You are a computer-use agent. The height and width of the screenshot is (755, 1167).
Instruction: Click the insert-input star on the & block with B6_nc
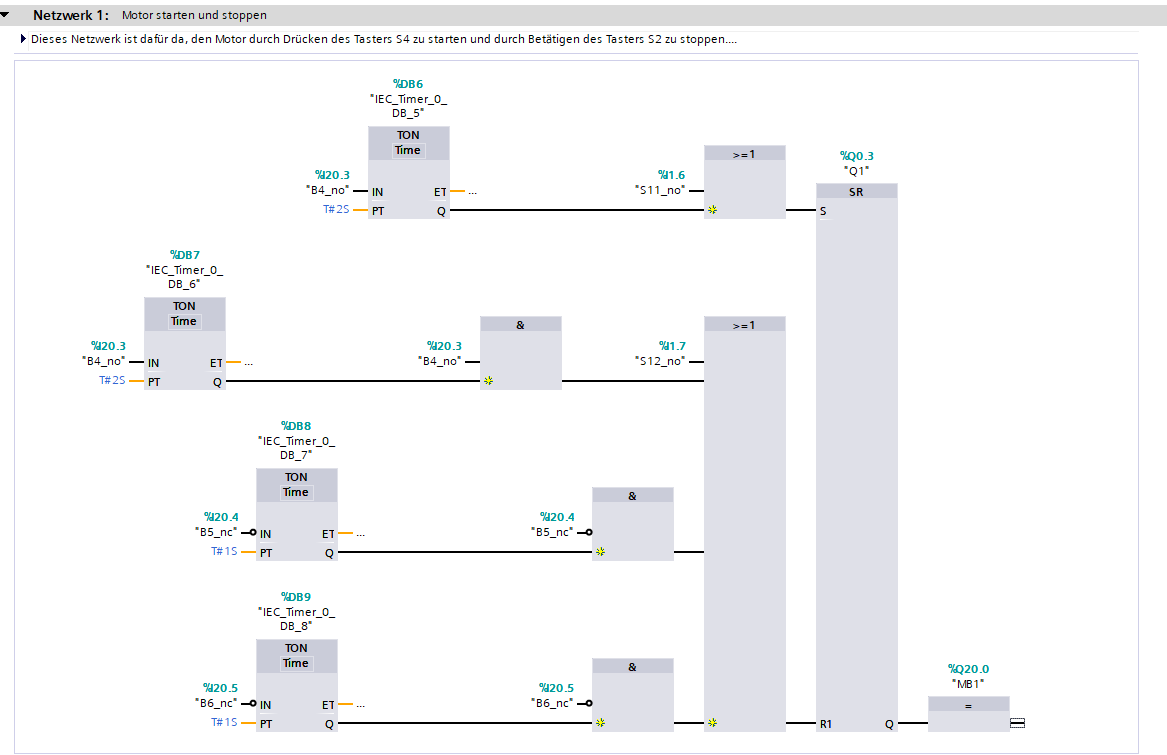[x=601, y=723]
